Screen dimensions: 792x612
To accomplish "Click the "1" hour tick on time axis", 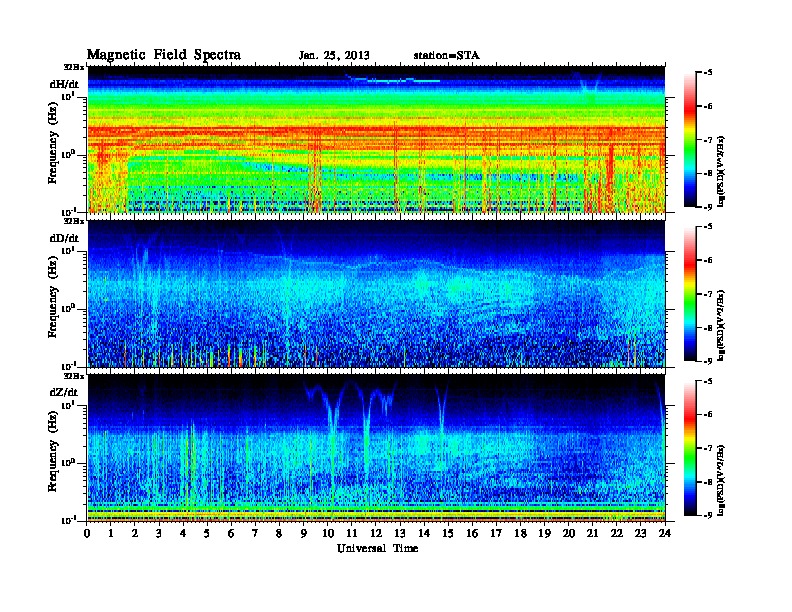I will tap(111, 534).
